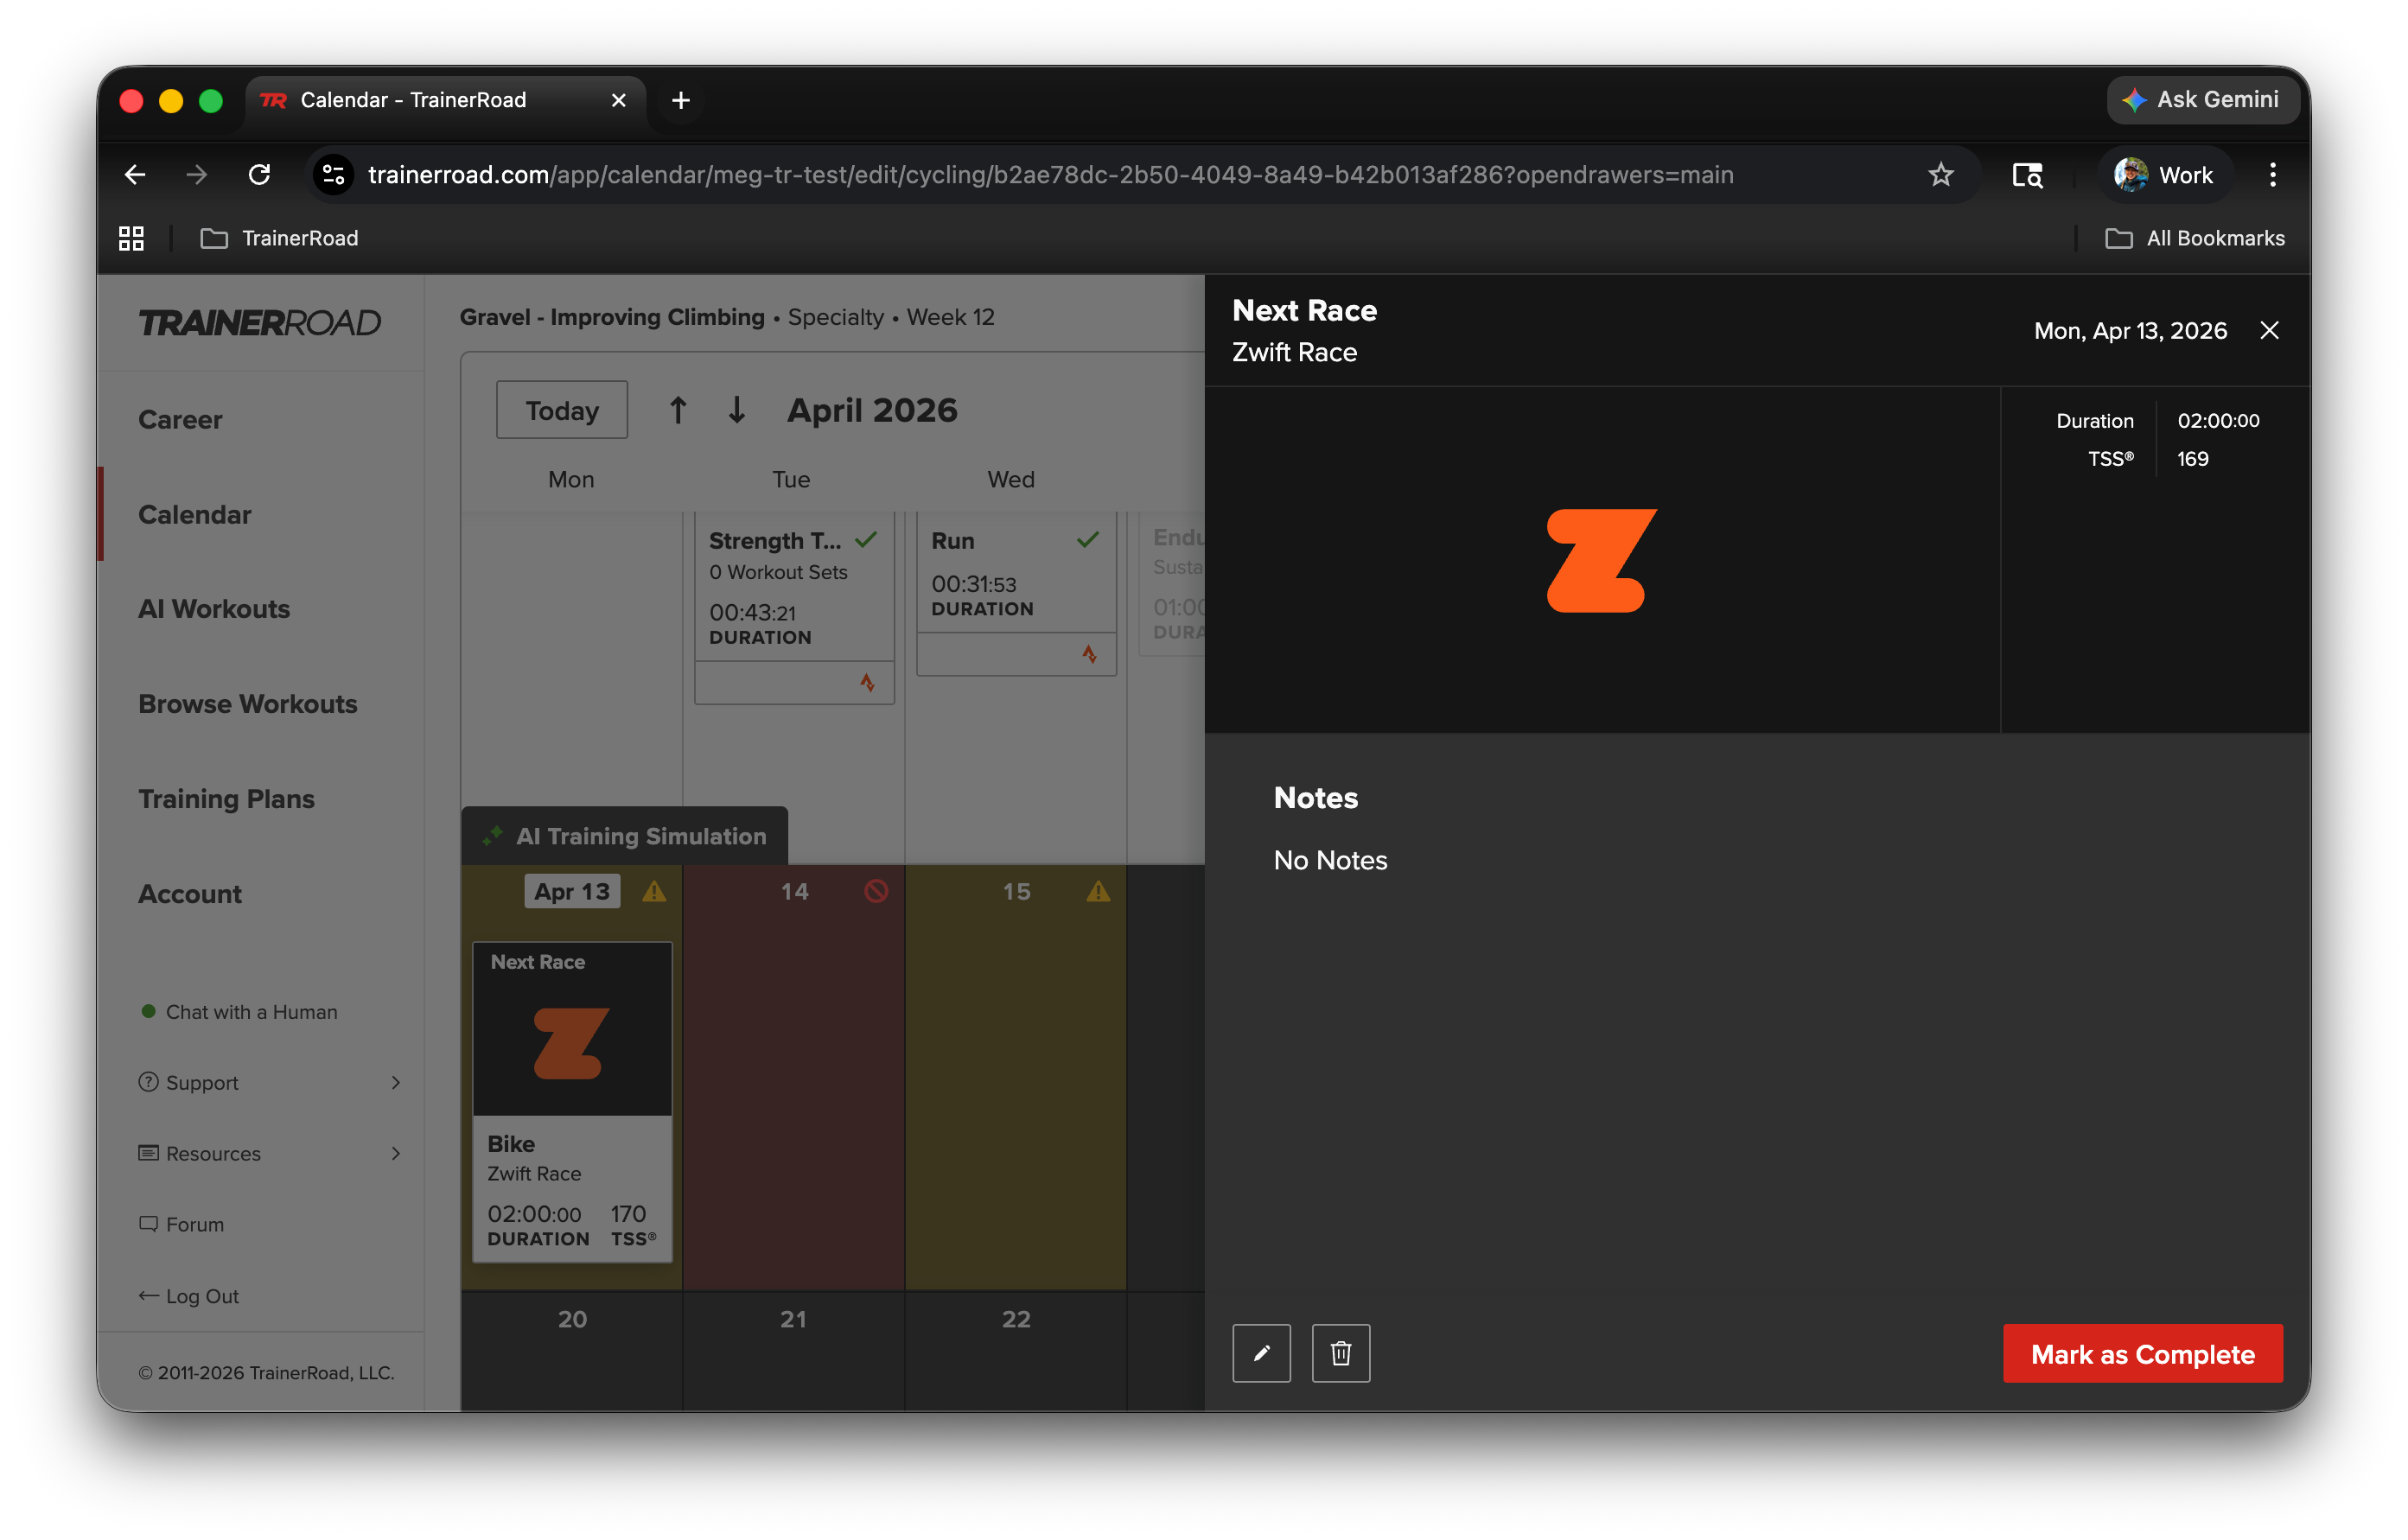The image size is (2408, 1540).
Task: Click warning icon on day 15
Action: 1098,891
